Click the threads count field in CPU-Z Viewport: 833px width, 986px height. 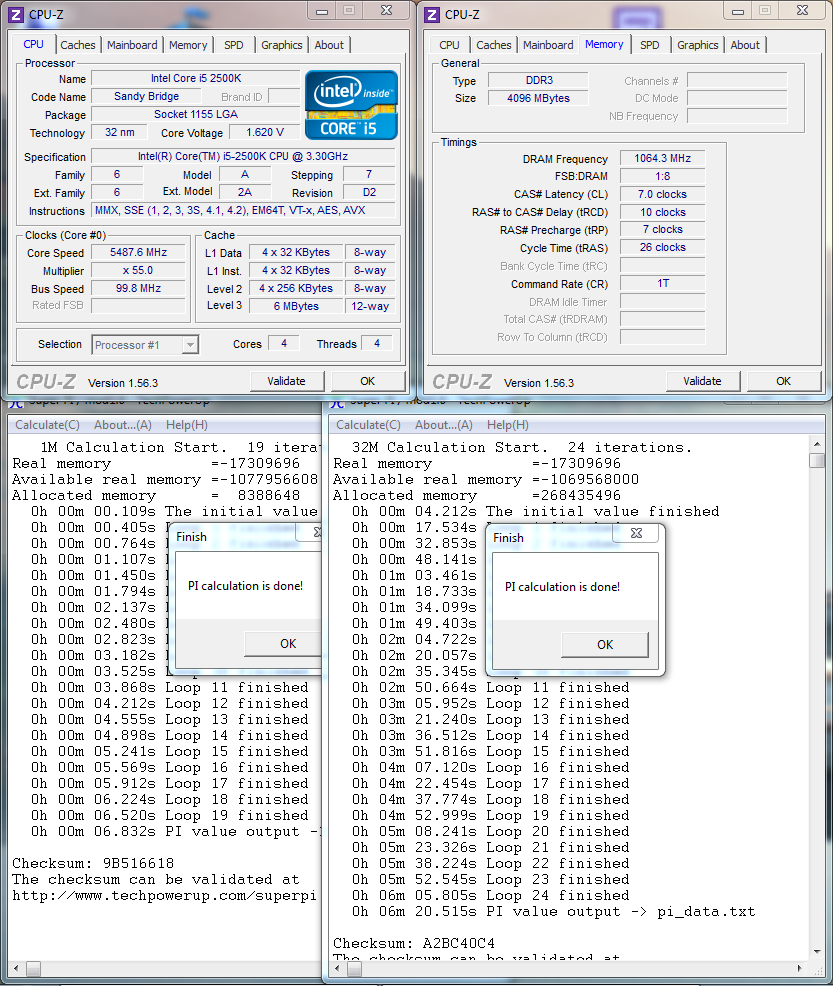pyautogui.click(x=377, y=343)
